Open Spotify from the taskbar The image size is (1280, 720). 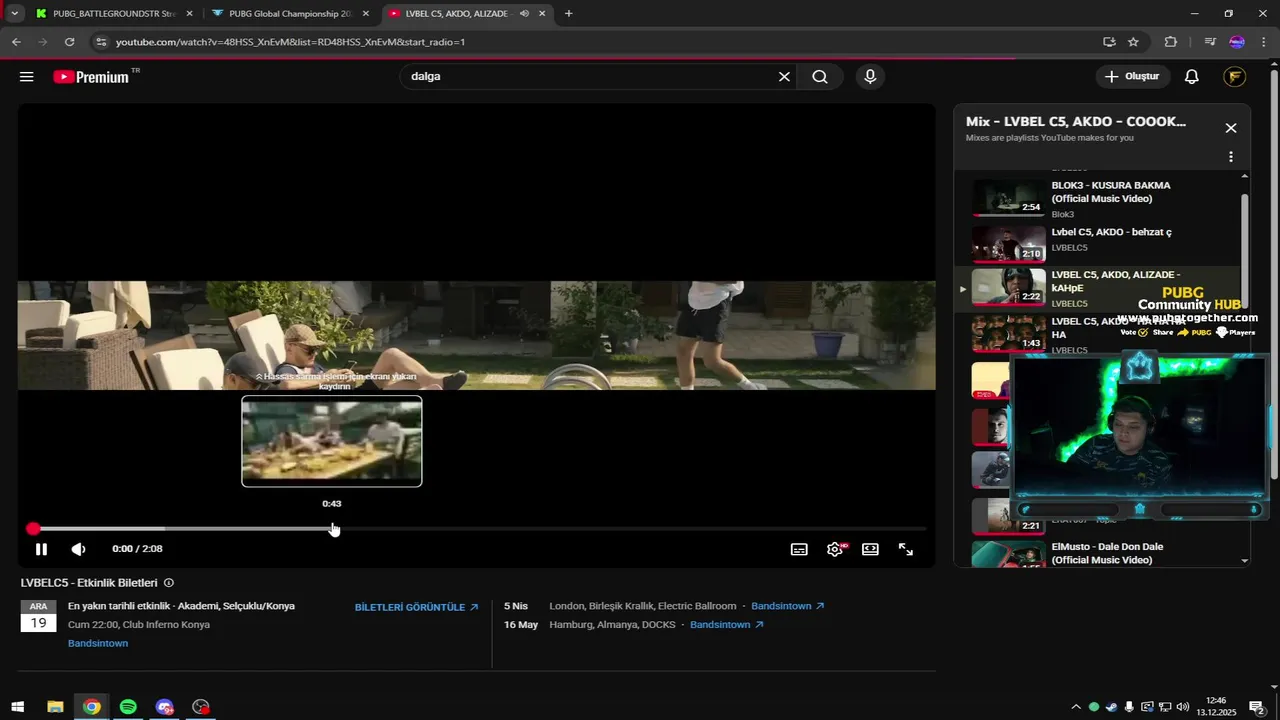click(128, 707)
